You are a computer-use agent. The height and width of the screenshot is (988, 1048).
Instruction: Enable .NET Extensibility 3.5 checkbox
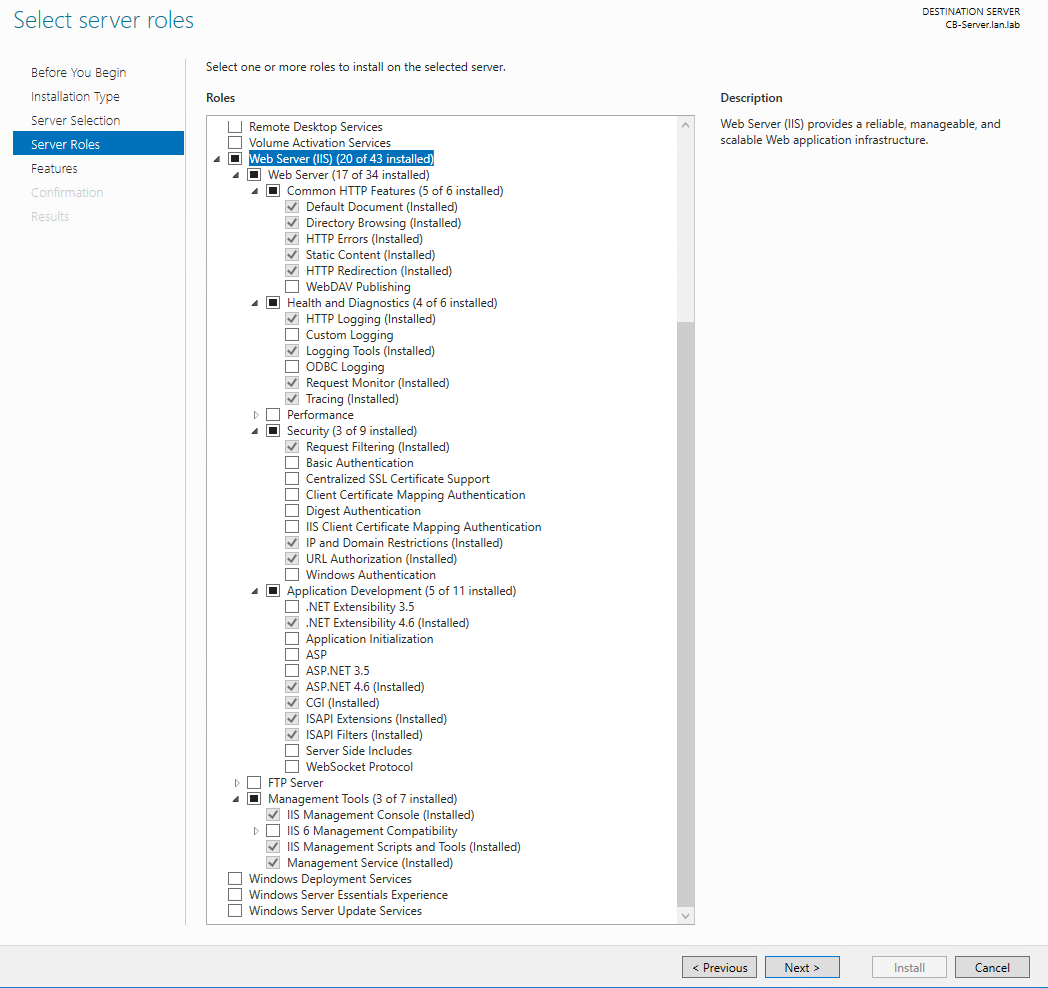(292, 607)
